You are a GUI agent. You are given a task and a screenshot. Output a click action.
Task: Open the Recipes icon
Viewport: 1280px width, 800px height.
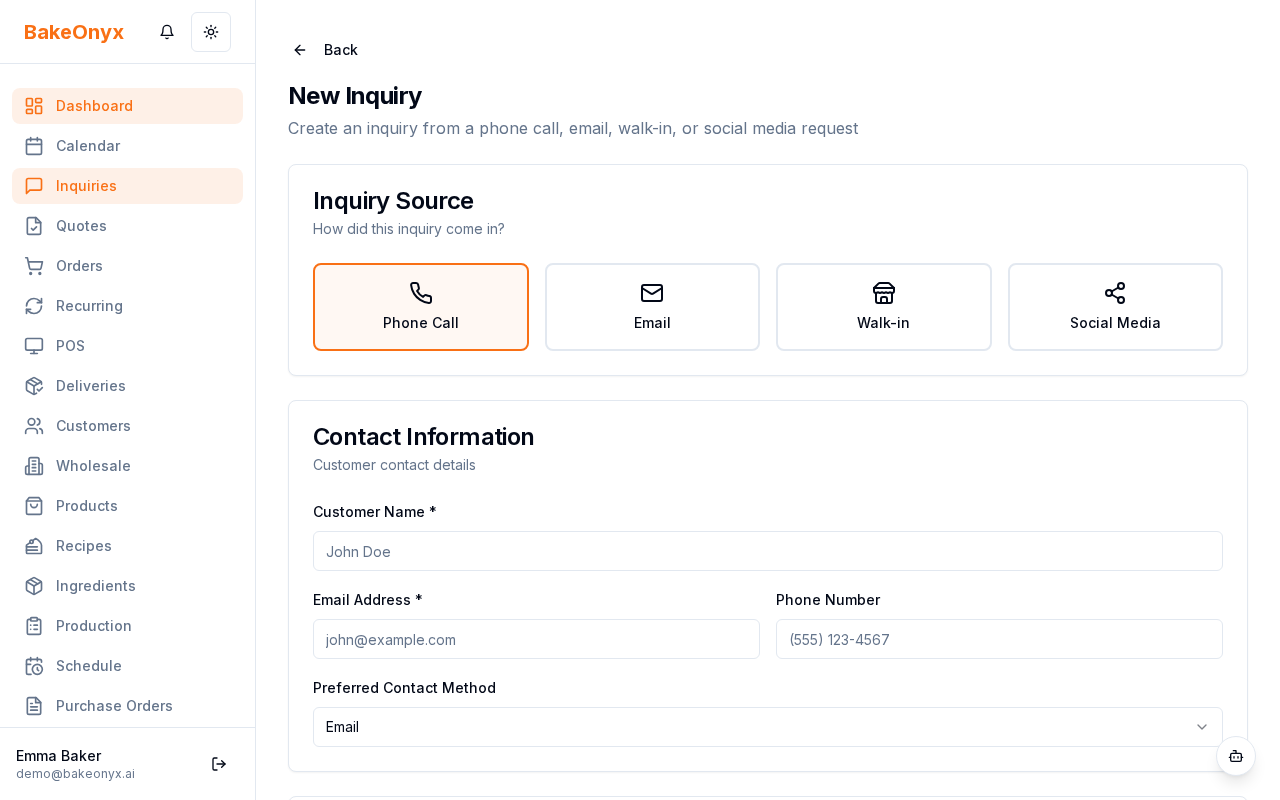pos(34,545)
